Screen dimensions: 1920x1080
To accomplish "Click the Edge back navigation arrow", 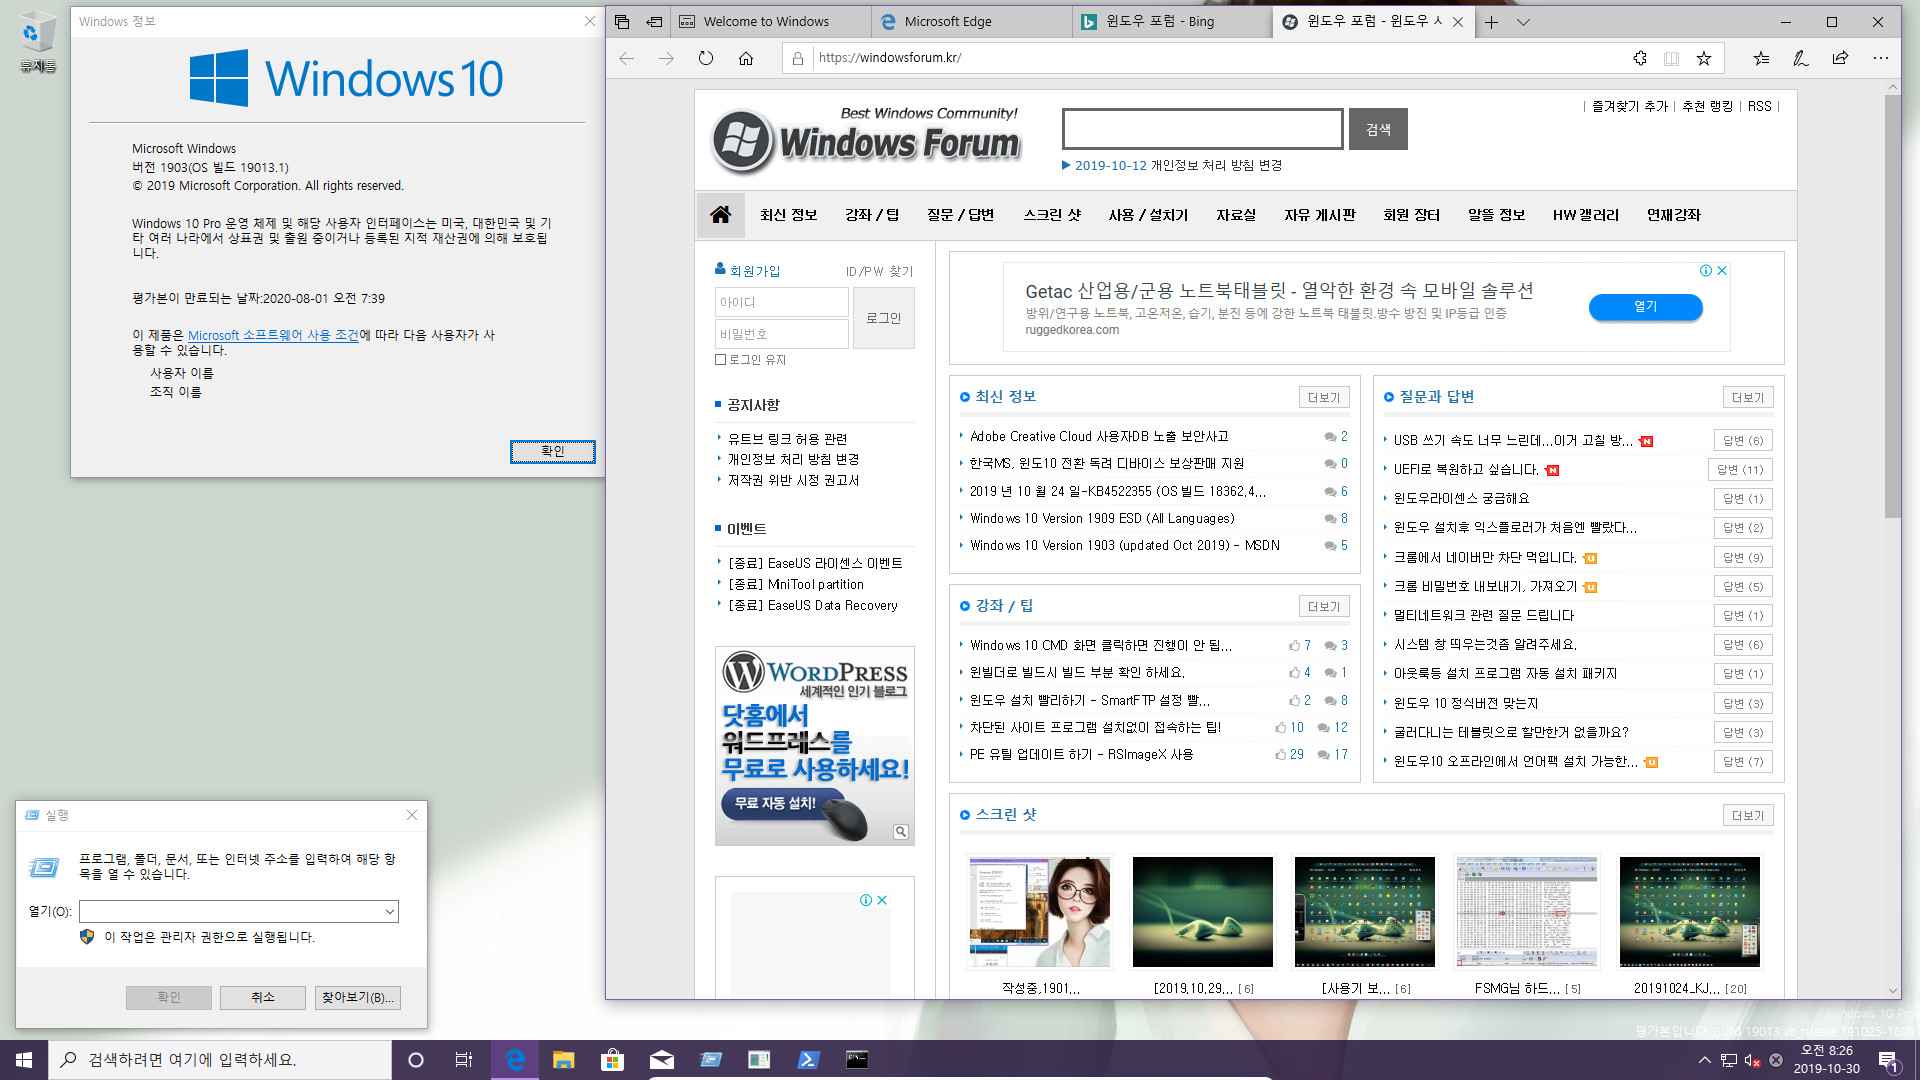I will tap(627, 58).
